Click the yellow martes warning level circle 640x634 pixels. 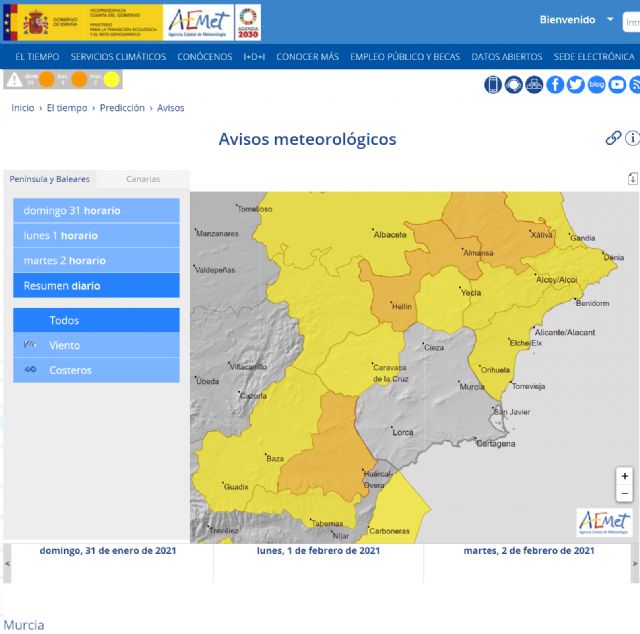click(111, 79)
